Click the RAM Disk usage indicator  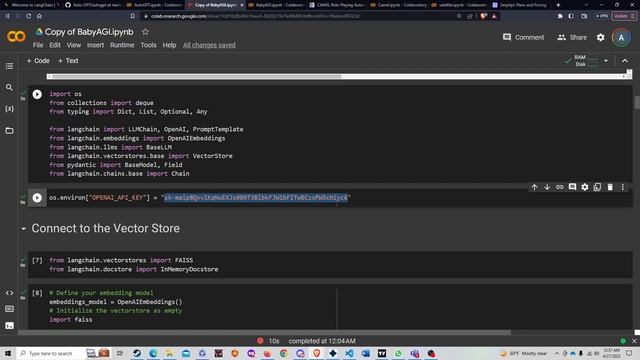pyautogui.click(x=586, y=61)
